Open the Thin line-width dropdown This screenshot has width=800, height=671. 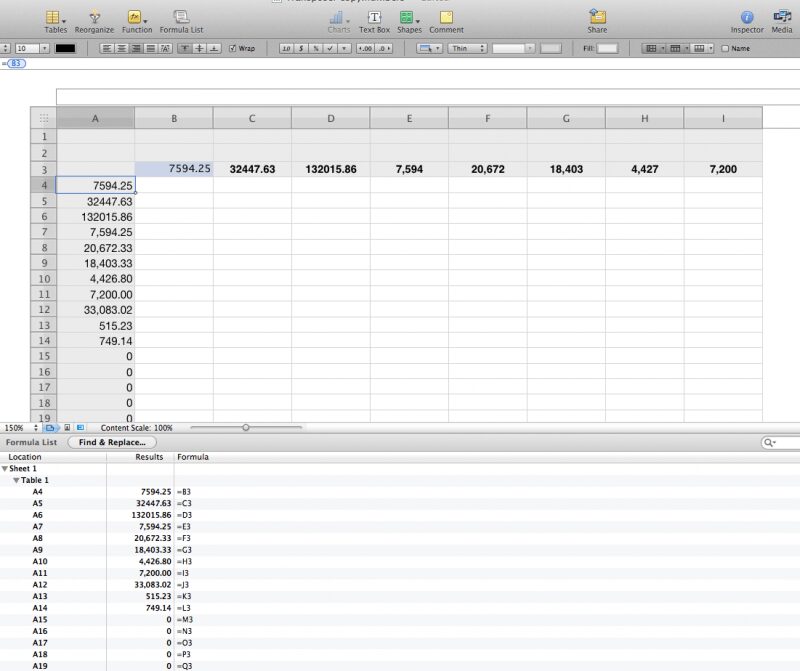click(467, 48)
